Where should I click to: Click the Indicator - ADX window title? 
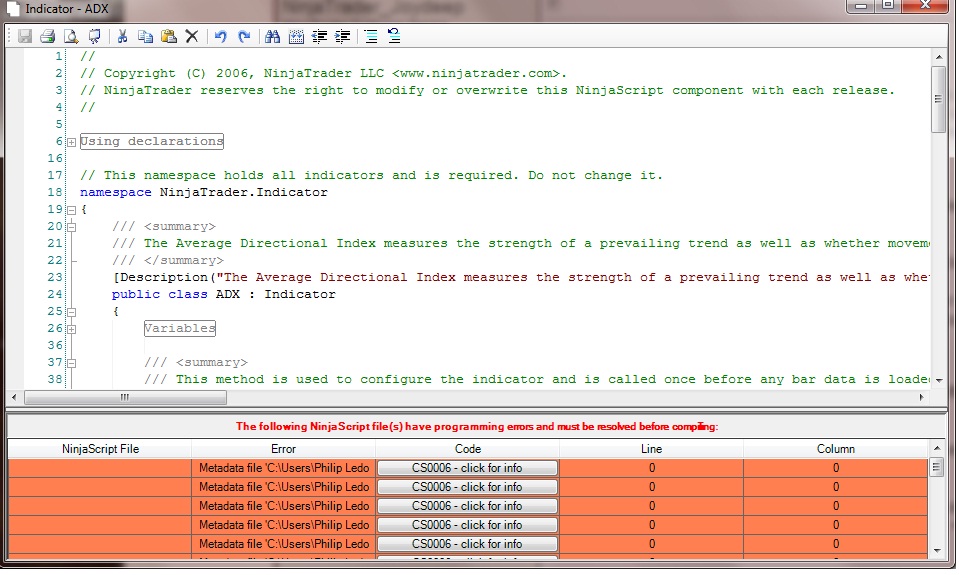click(67, 9)
